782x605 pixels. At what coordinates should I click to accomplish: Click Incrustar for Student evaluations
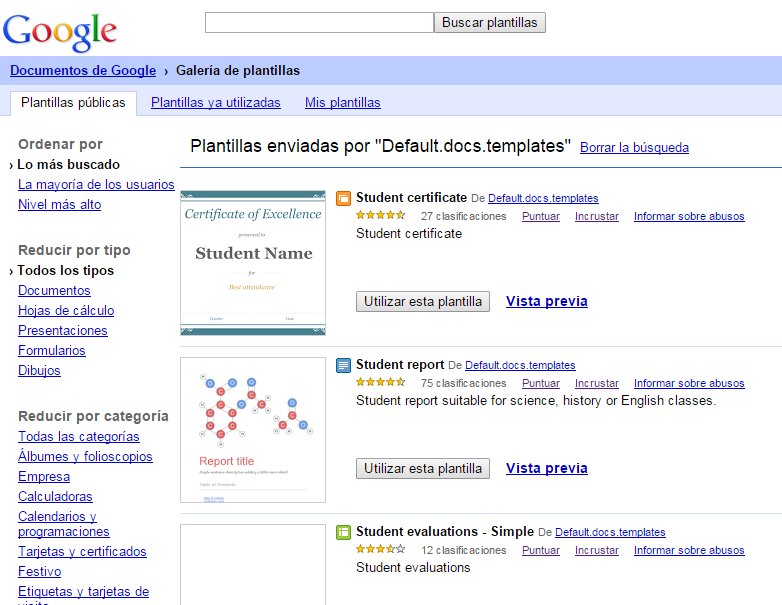[596, 550]
